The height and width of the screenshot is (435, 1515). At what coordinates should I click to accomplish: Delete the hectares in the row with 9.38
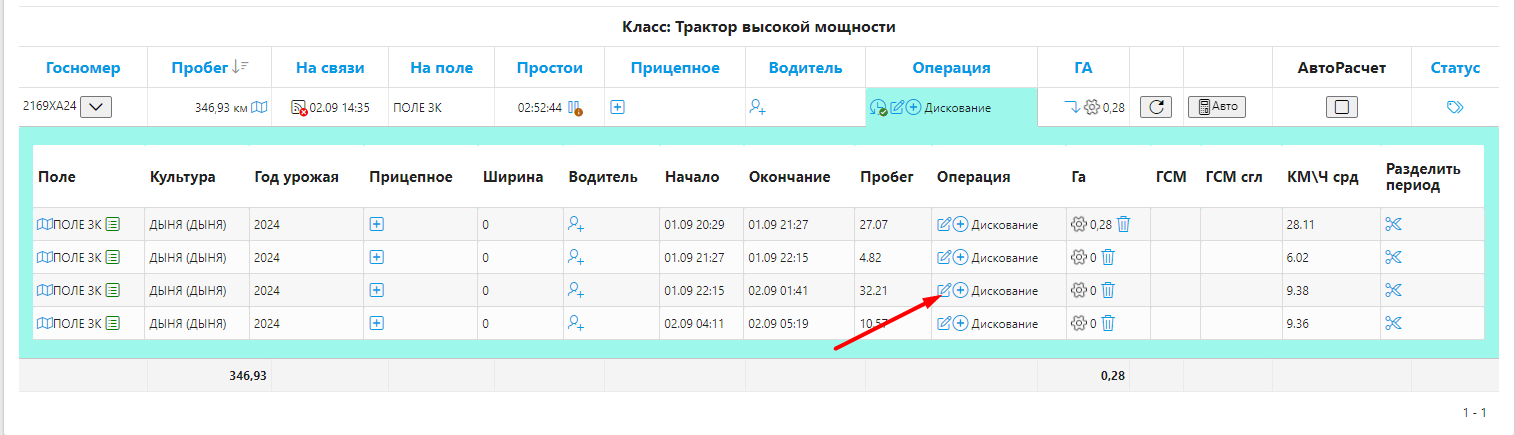[1108, 290]
